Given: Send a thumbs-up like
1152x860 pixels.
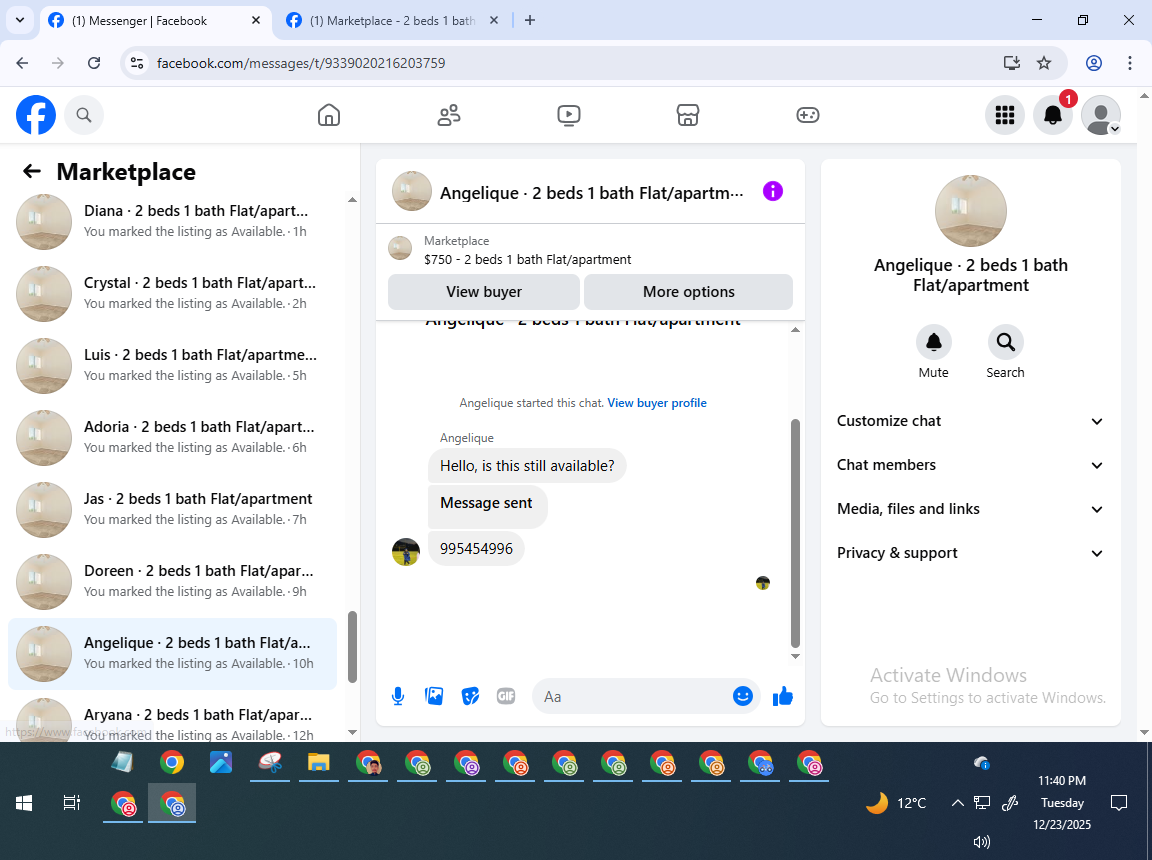Looking at the screenshot, I should [783, 696].
